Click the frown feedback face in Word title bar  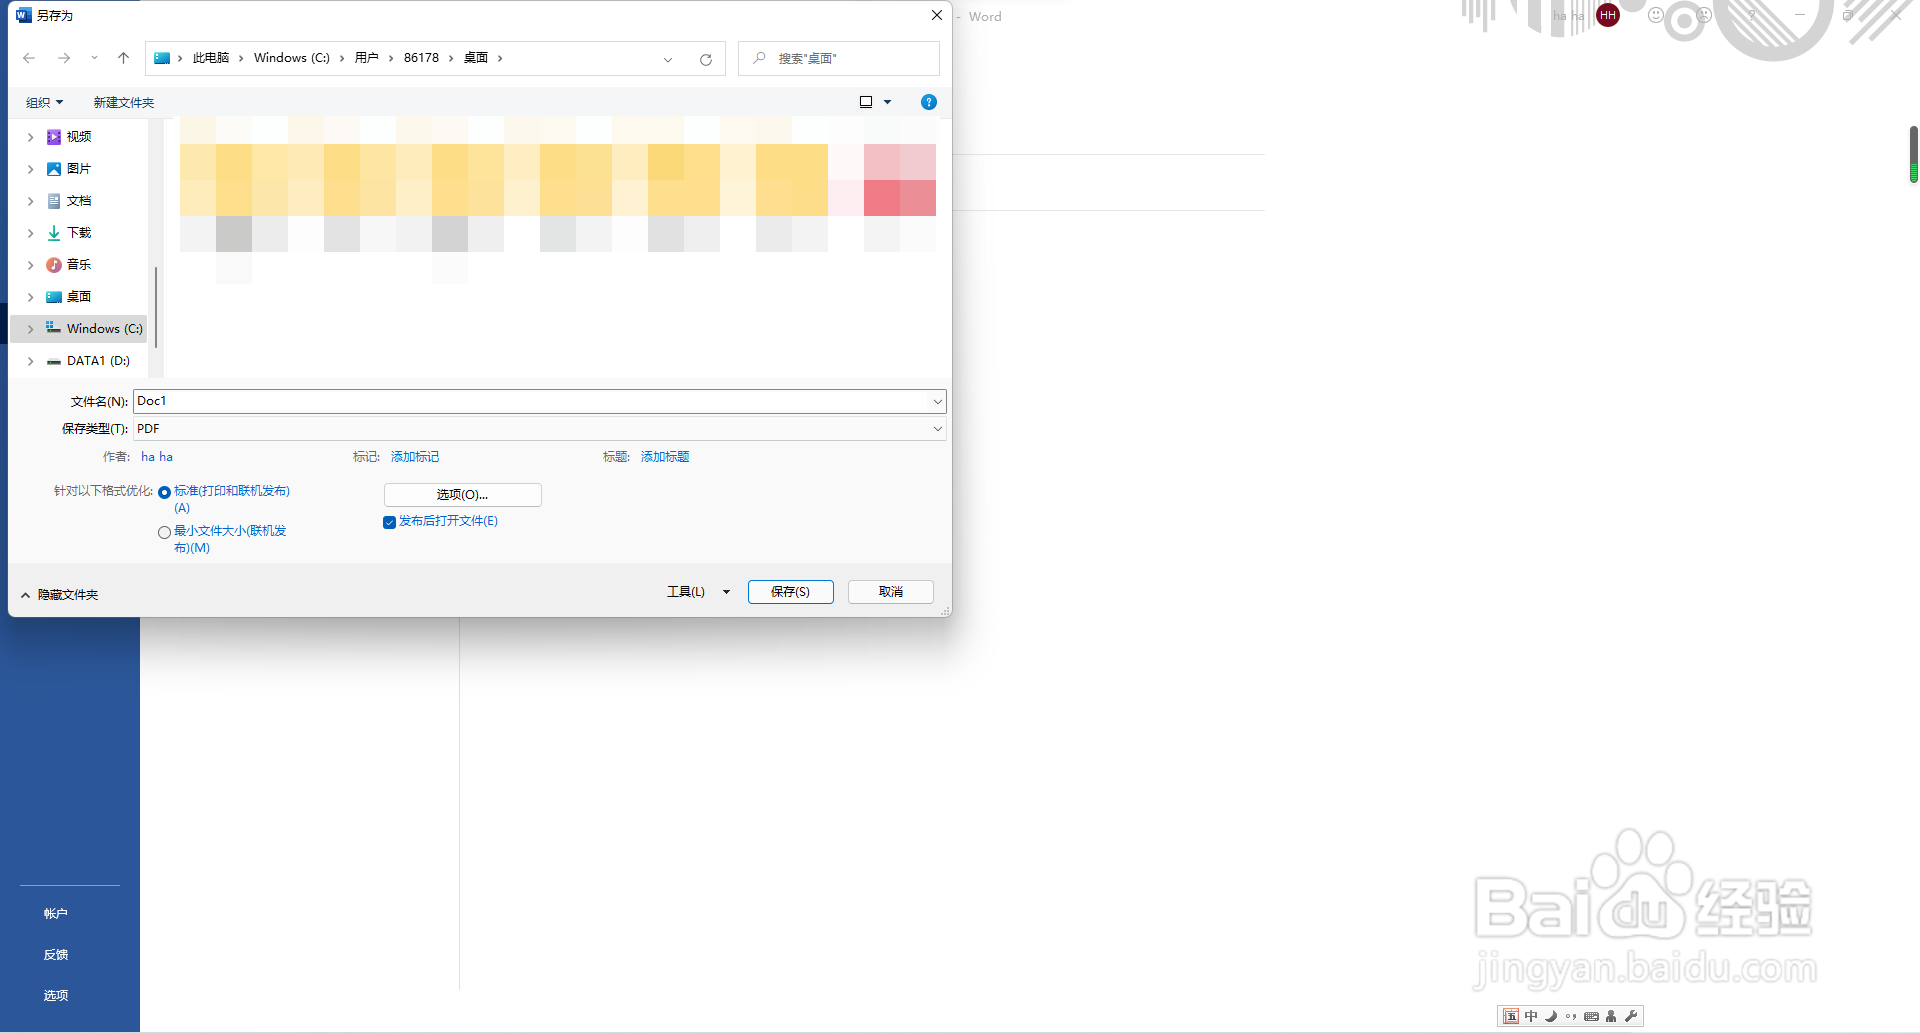pyautogui.click(x=1704, y=15)
